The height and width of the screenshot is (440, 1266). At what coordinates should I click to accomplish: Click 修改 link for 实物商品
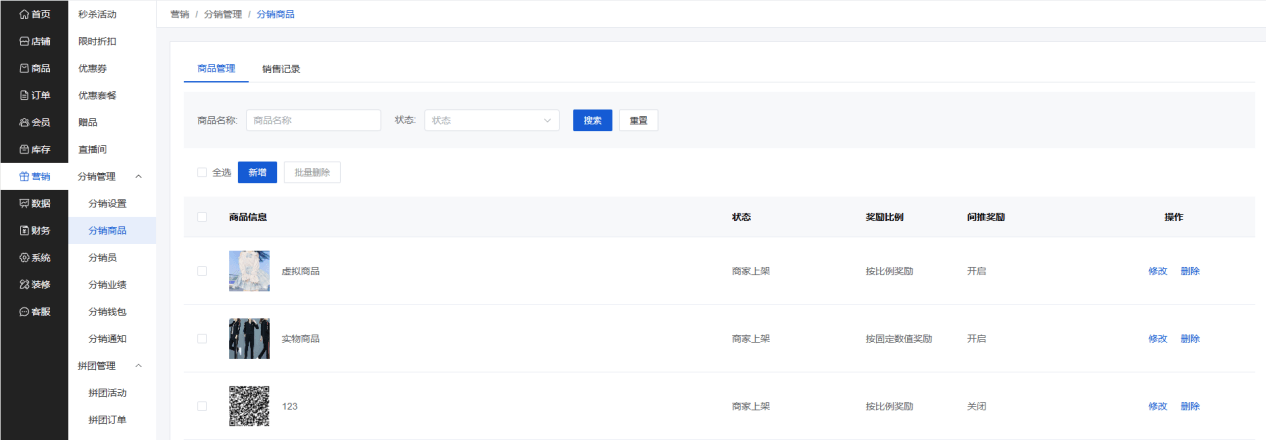click(1158, 339)
